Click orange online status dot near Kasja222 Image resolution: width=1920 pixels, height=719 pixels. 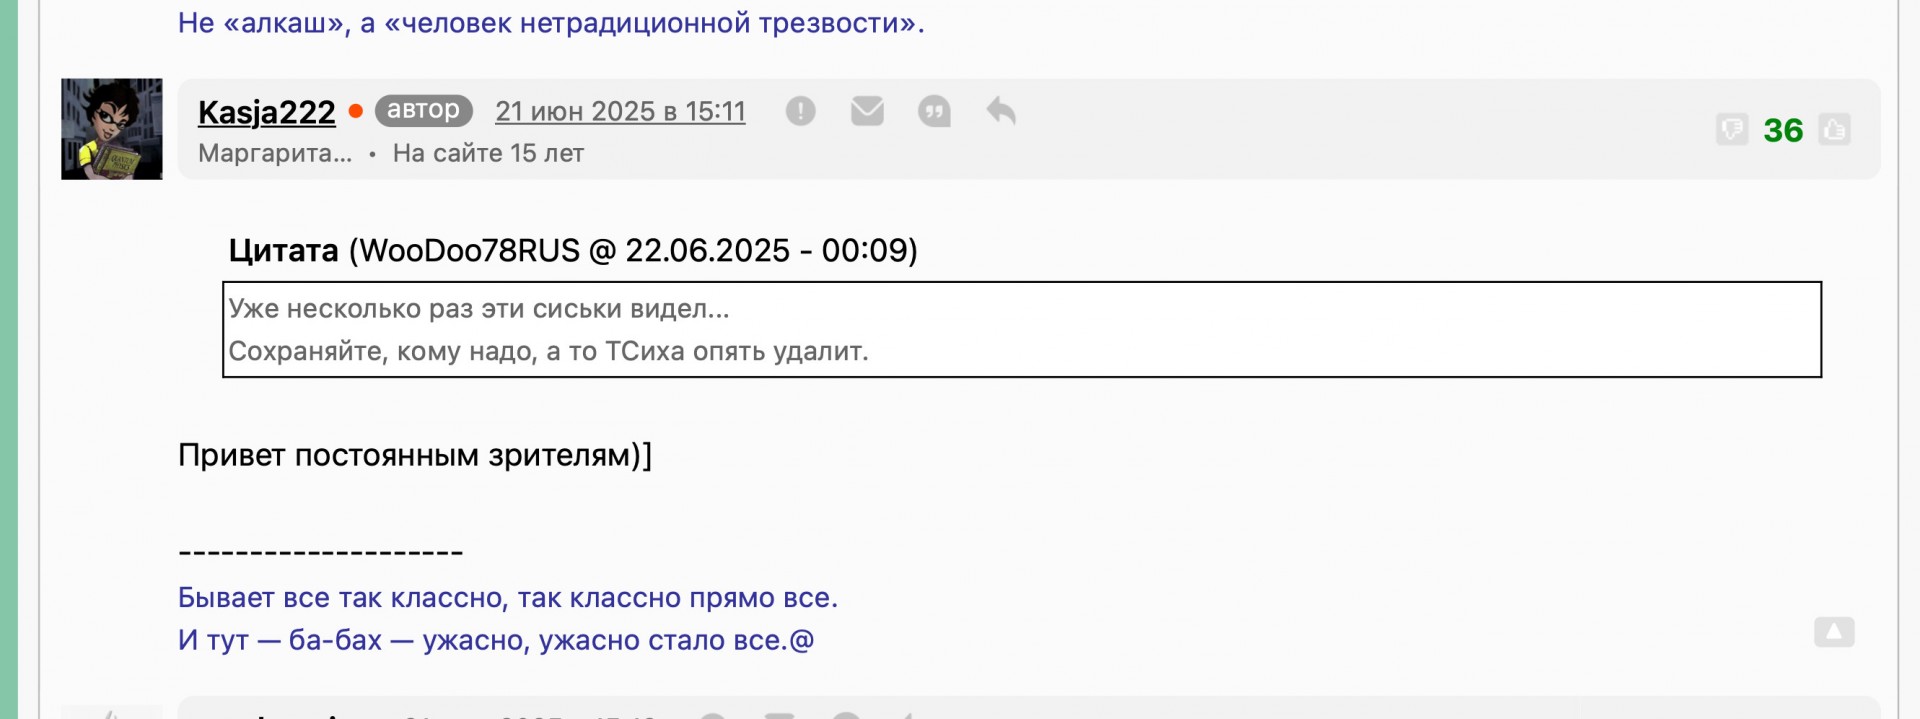[x=355, y=112]
